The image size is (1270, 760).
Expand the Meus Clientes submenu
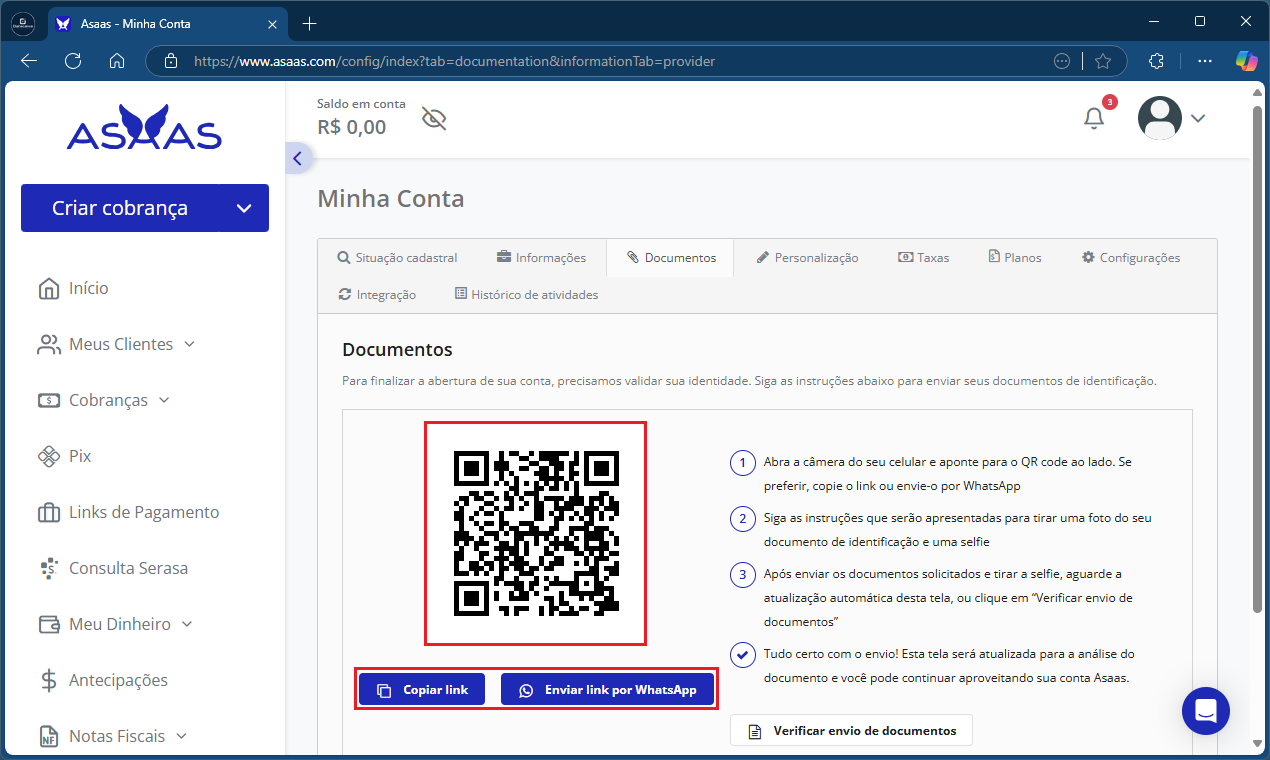(x=190, y=344)
